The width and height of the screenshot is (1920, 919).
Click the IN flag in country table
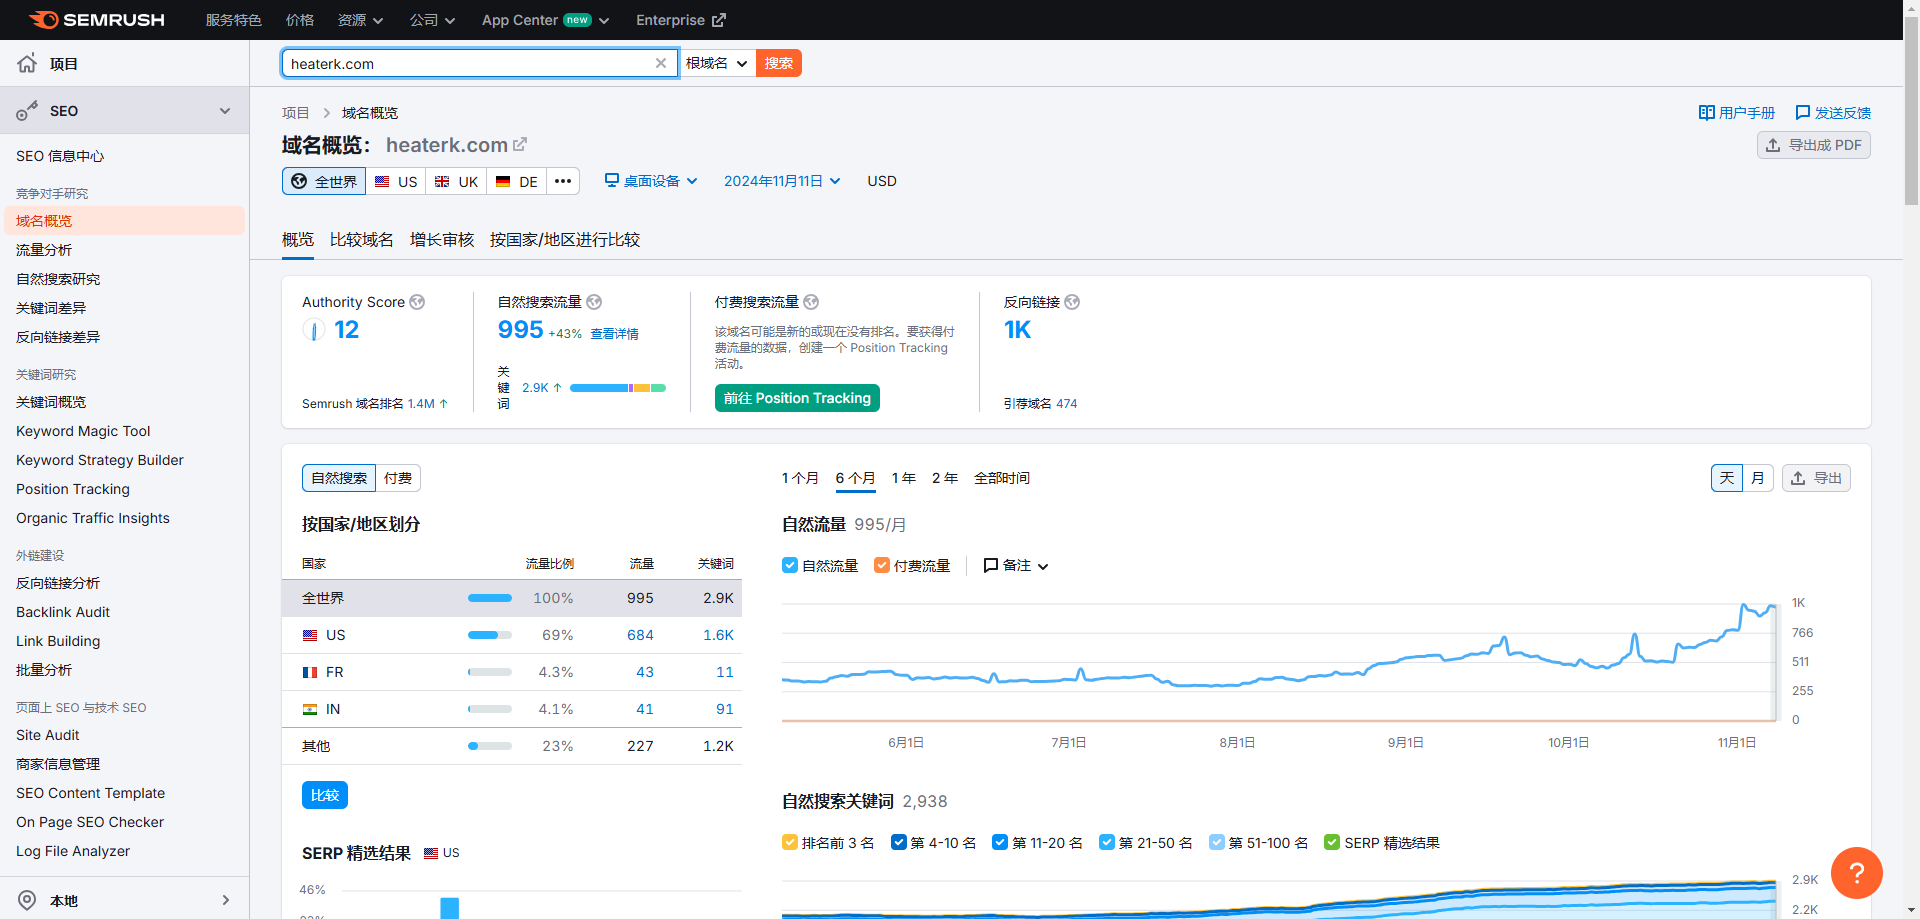(310, 709)
